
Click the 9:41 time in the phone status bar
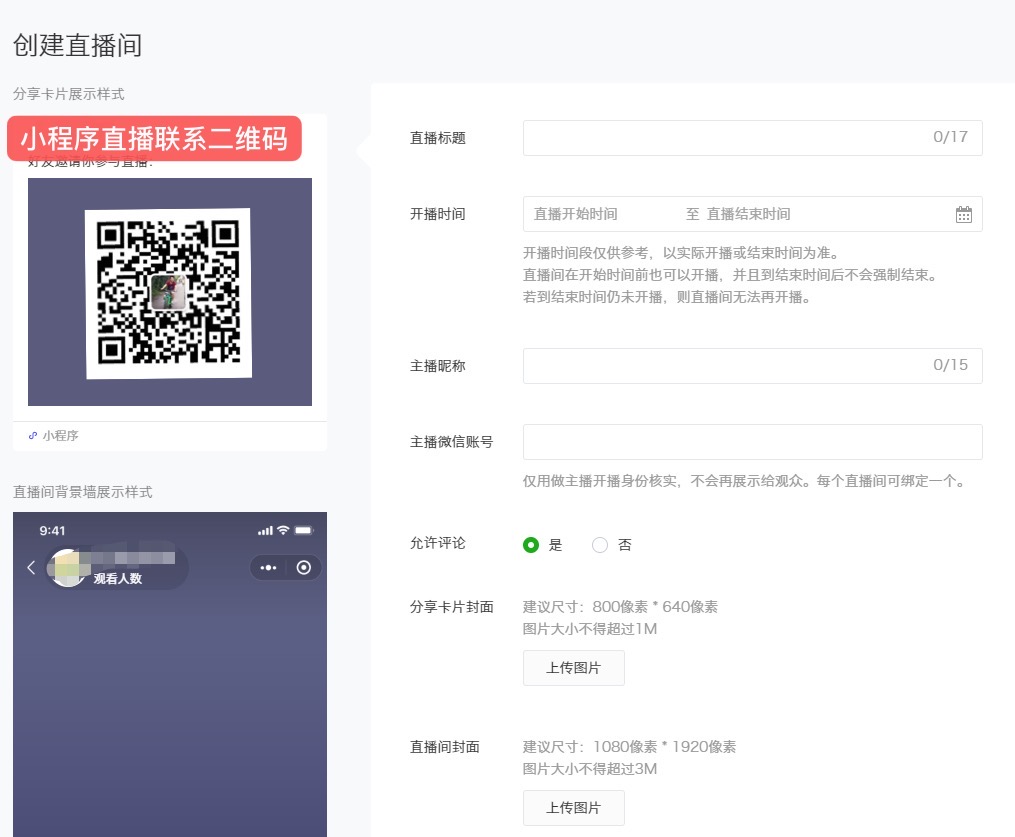[x=52, y=531]
